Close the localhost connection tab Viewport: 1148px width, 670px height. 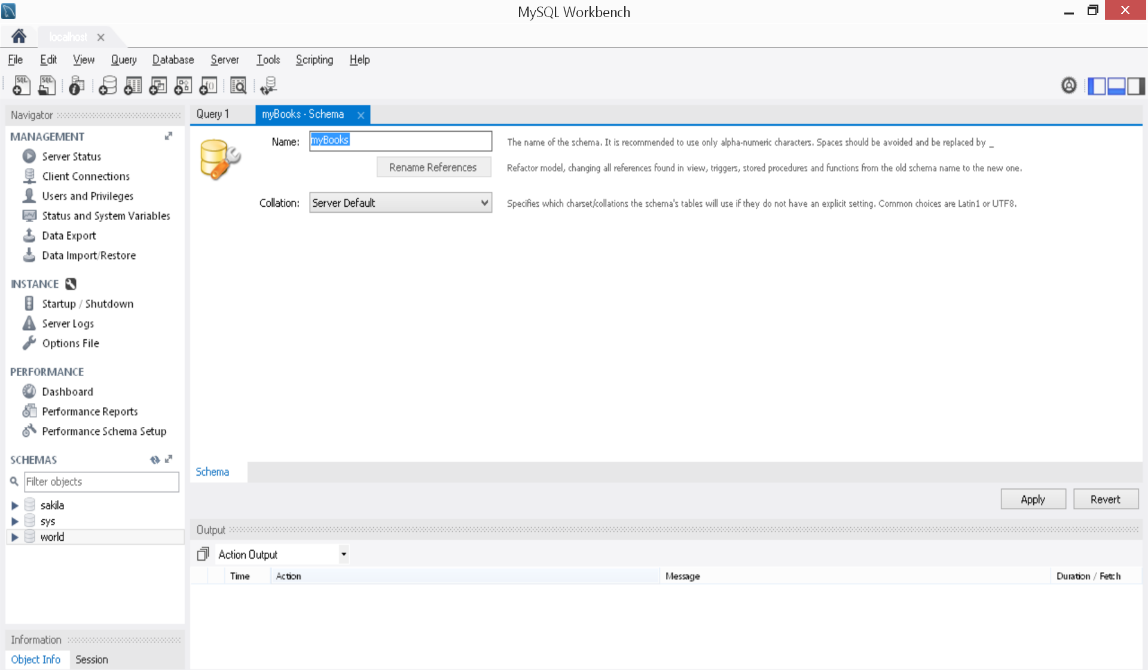click(101, 37)
